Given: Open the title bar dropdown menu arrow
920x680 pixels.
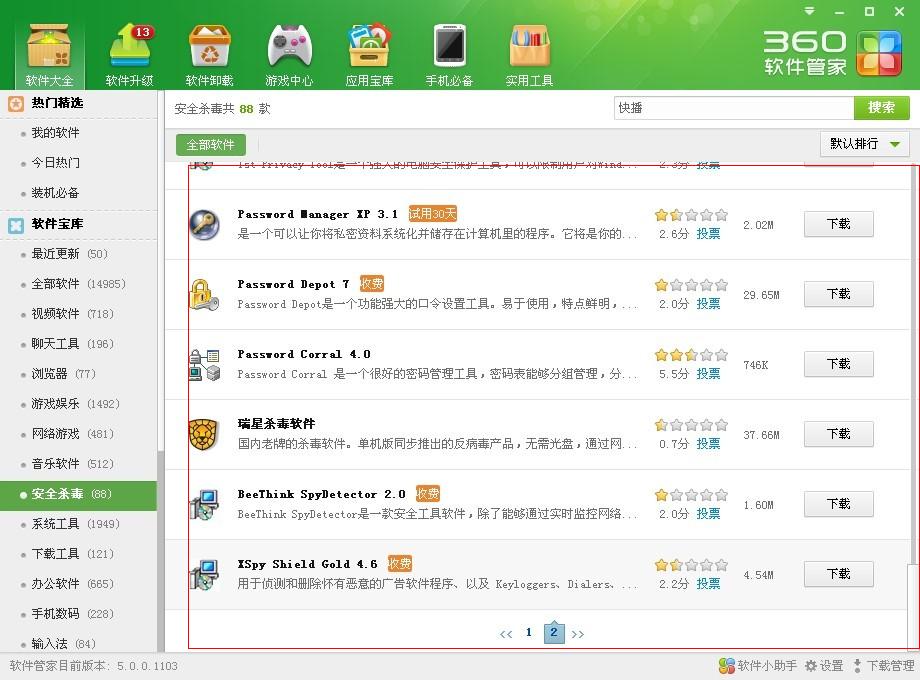Looking at the screenshot, I should 810,11.
